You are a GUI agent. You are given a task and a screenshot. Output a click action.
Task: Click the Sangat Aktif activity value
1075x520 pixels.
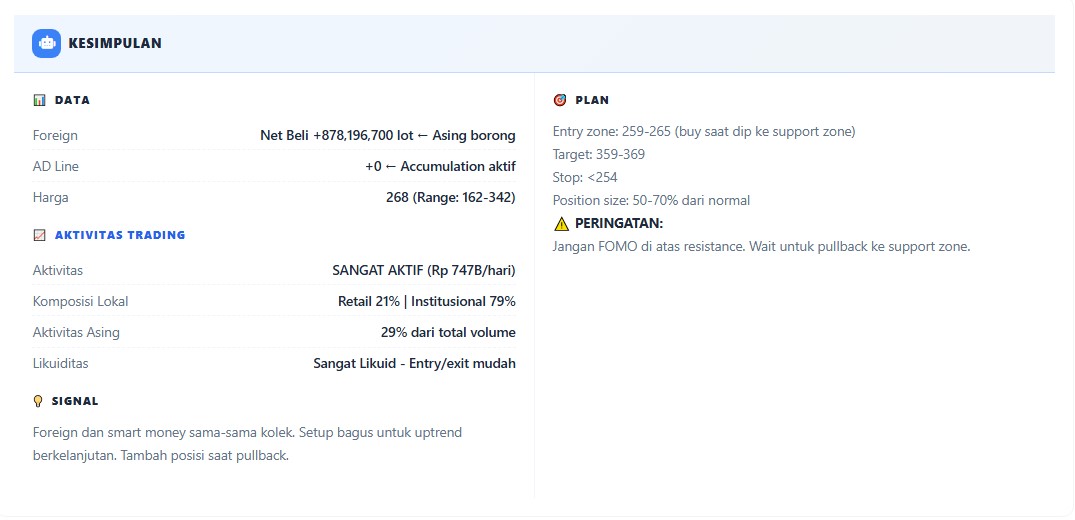(x=424, y=270)
